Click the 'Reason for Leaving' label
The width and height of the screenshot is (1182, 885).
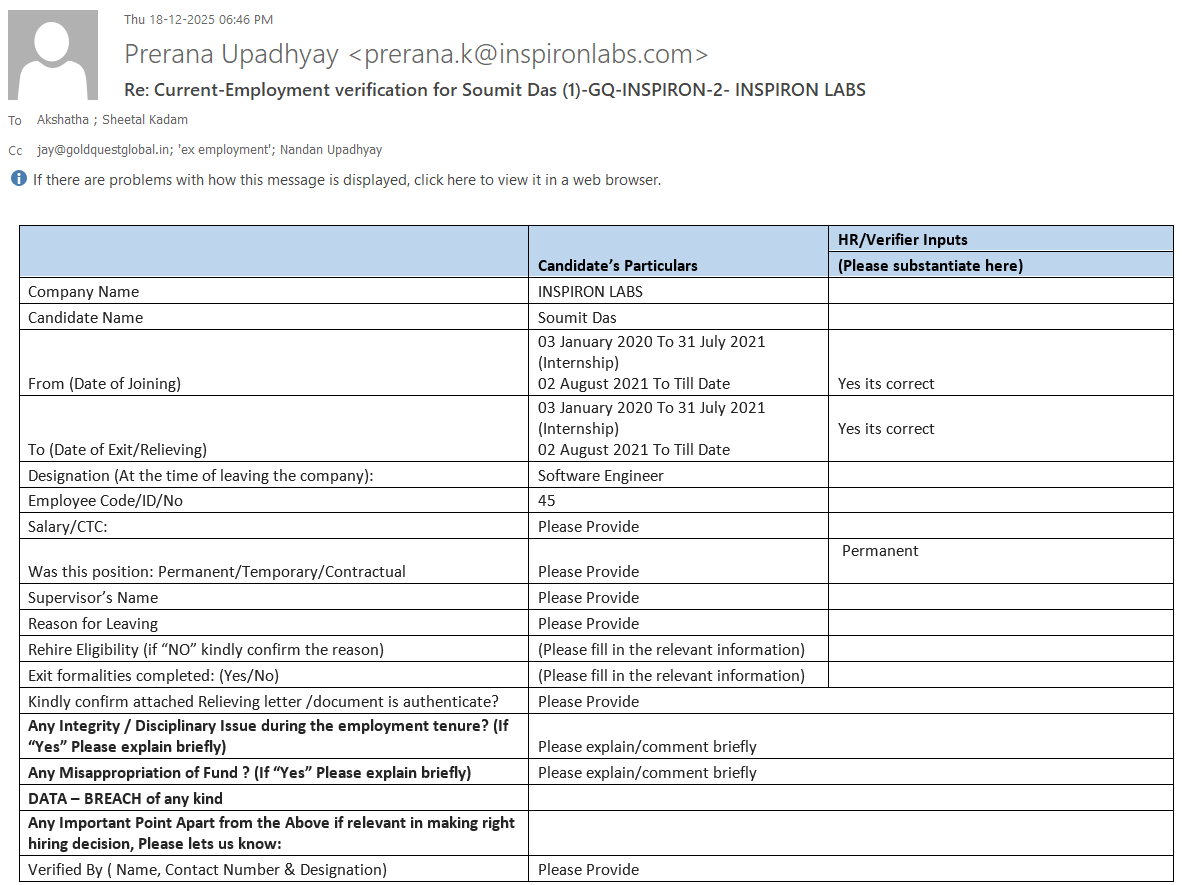tap(93, 623)
